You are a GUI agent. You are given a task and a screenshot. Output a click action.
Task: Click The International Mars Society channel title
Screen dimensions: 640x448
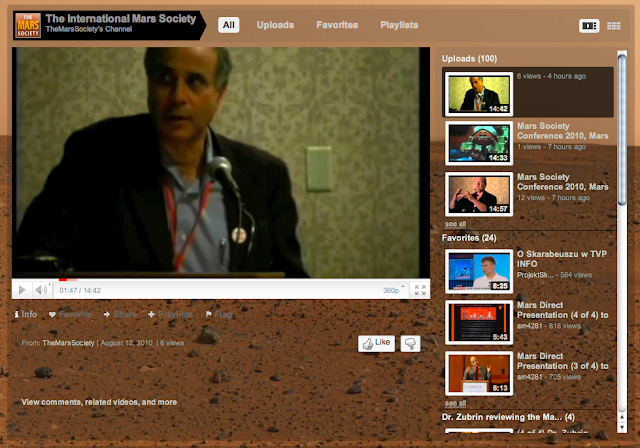[121, 18]
